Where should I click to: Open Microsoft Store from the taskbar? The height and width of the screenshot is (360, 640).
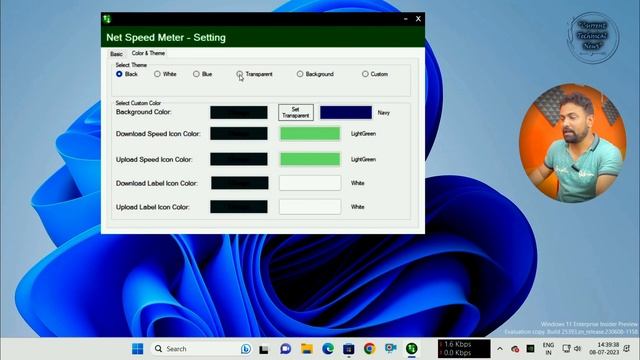(349, 349)
